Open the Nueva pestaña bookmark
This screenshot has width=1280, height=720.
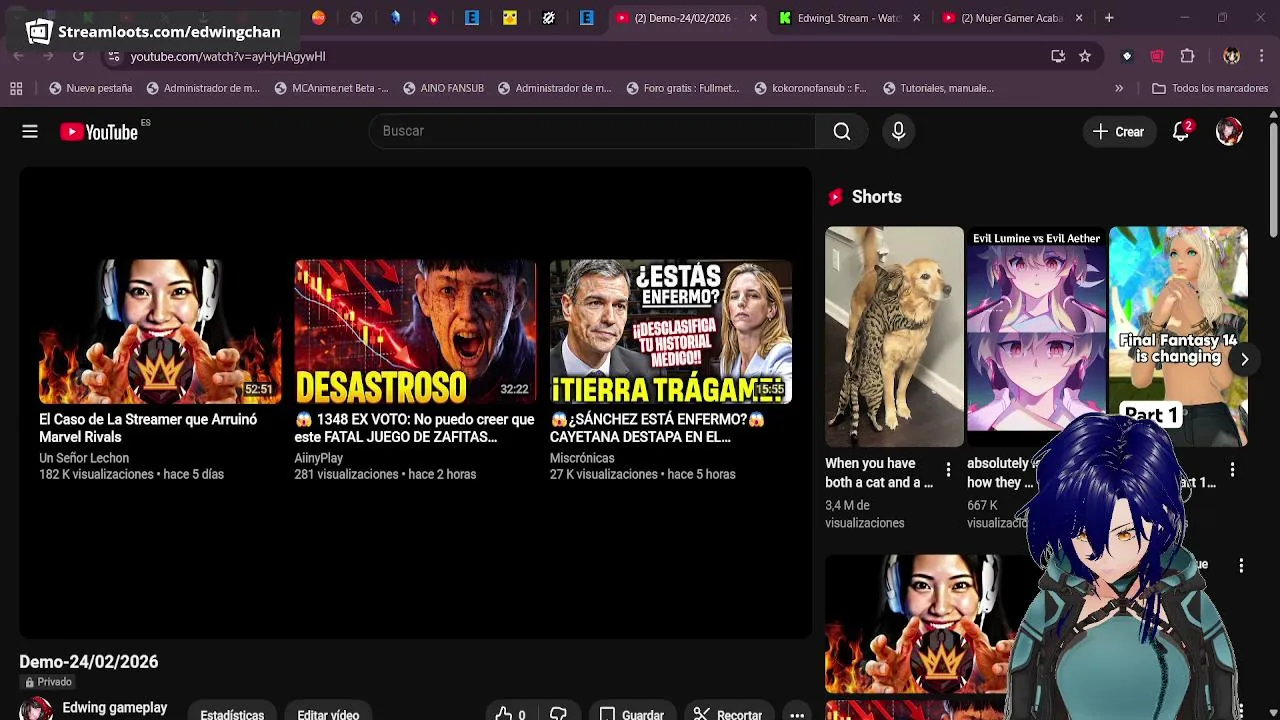[90, 88]
